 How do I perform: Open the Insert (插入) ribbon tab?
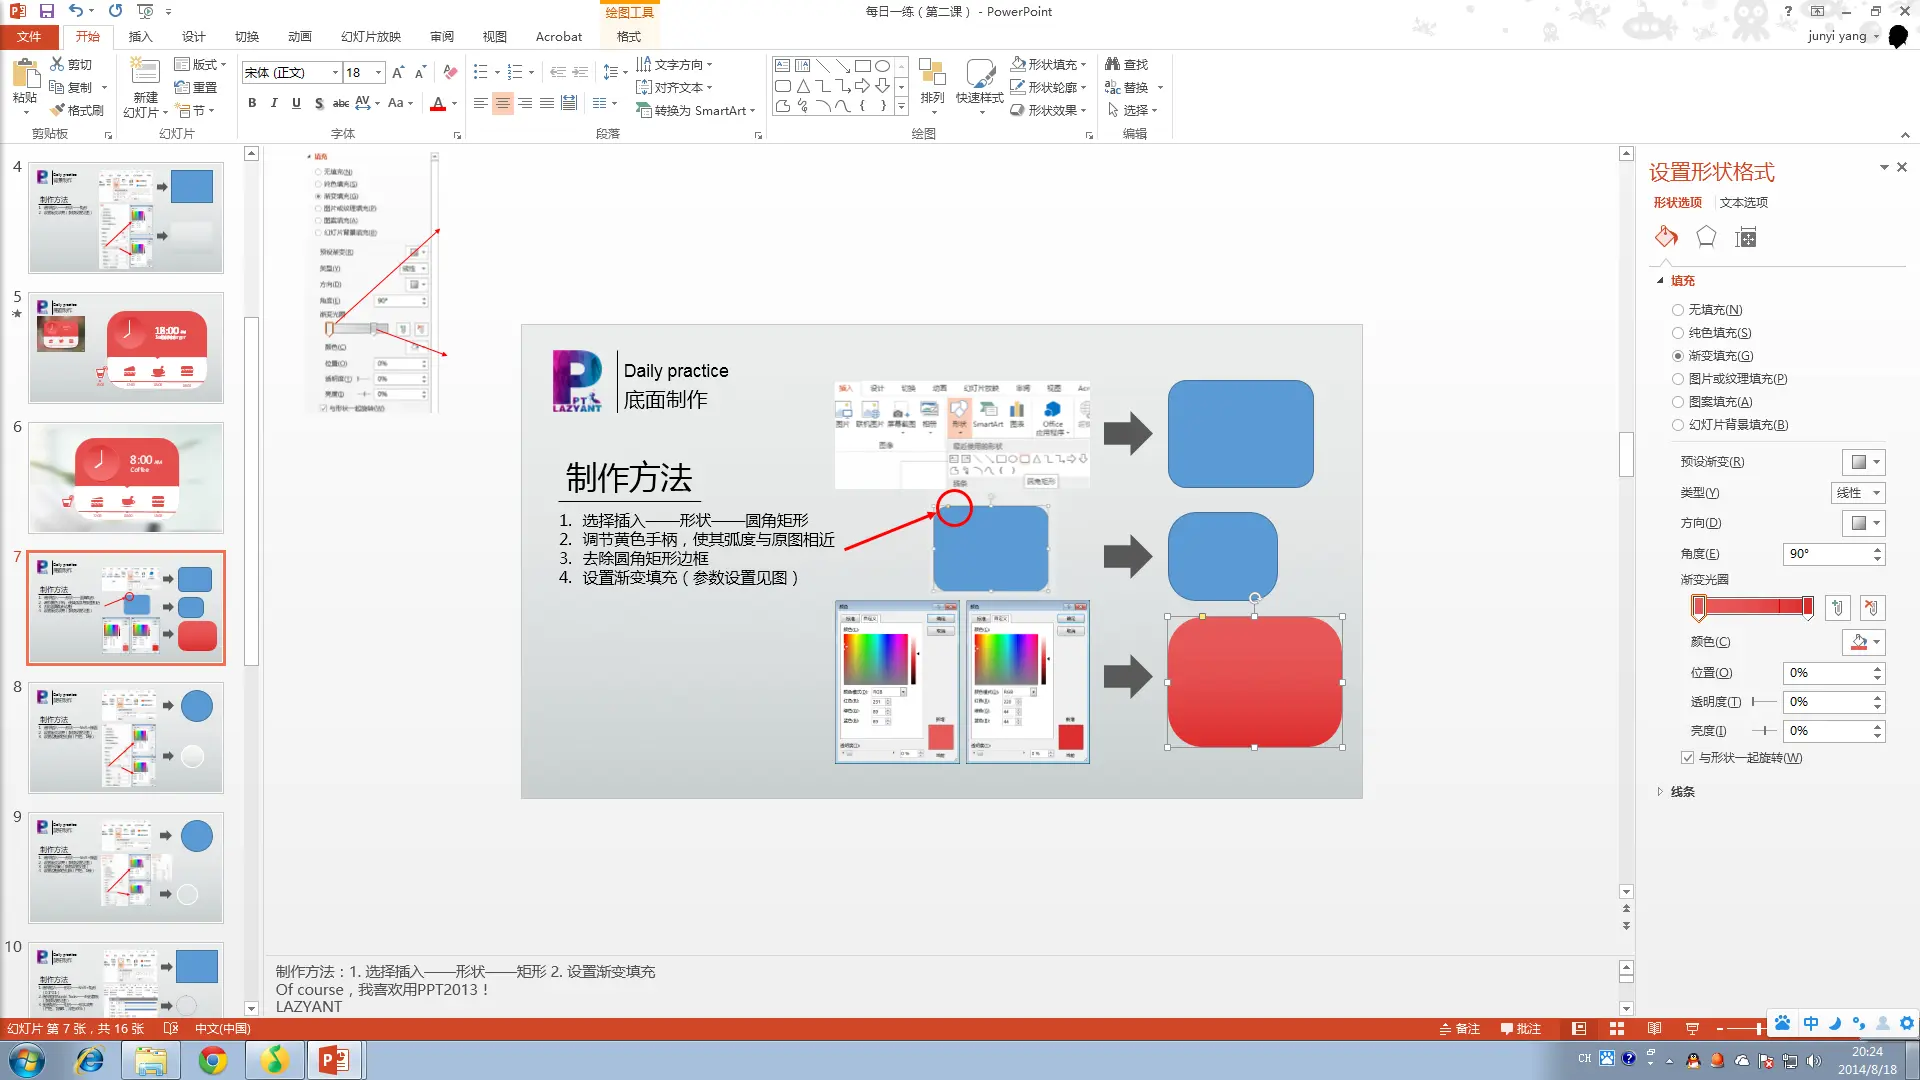click(x=140, y=37)
